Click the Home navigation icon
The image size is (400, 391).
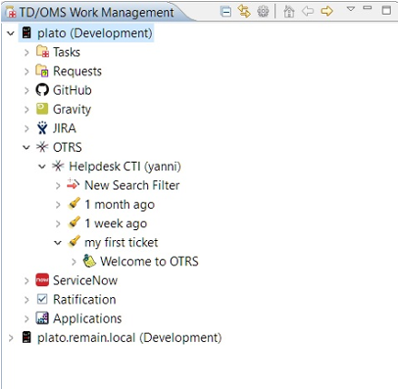coord(289,12)
